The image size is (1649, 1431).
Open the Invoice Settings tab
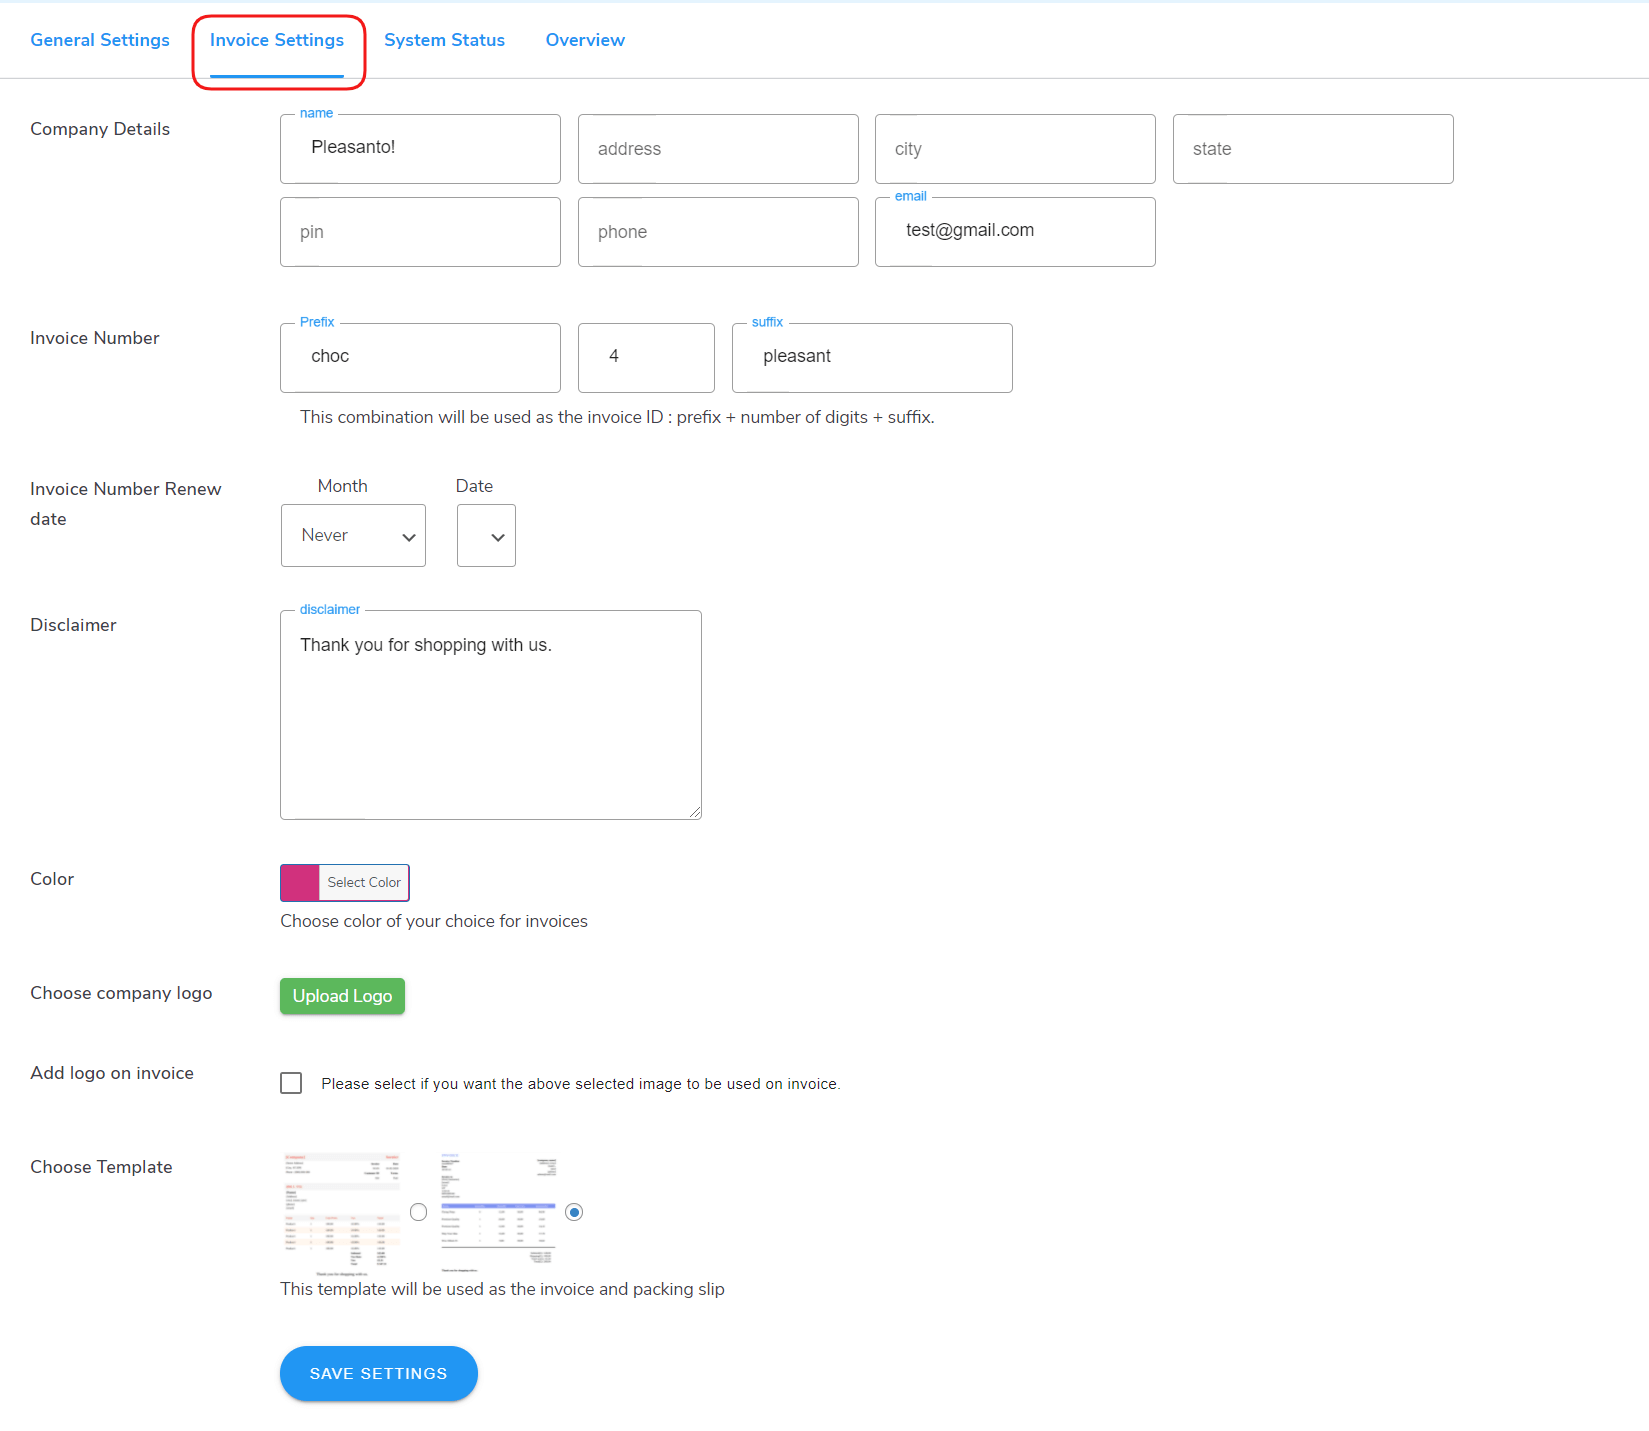click(277, 40)
